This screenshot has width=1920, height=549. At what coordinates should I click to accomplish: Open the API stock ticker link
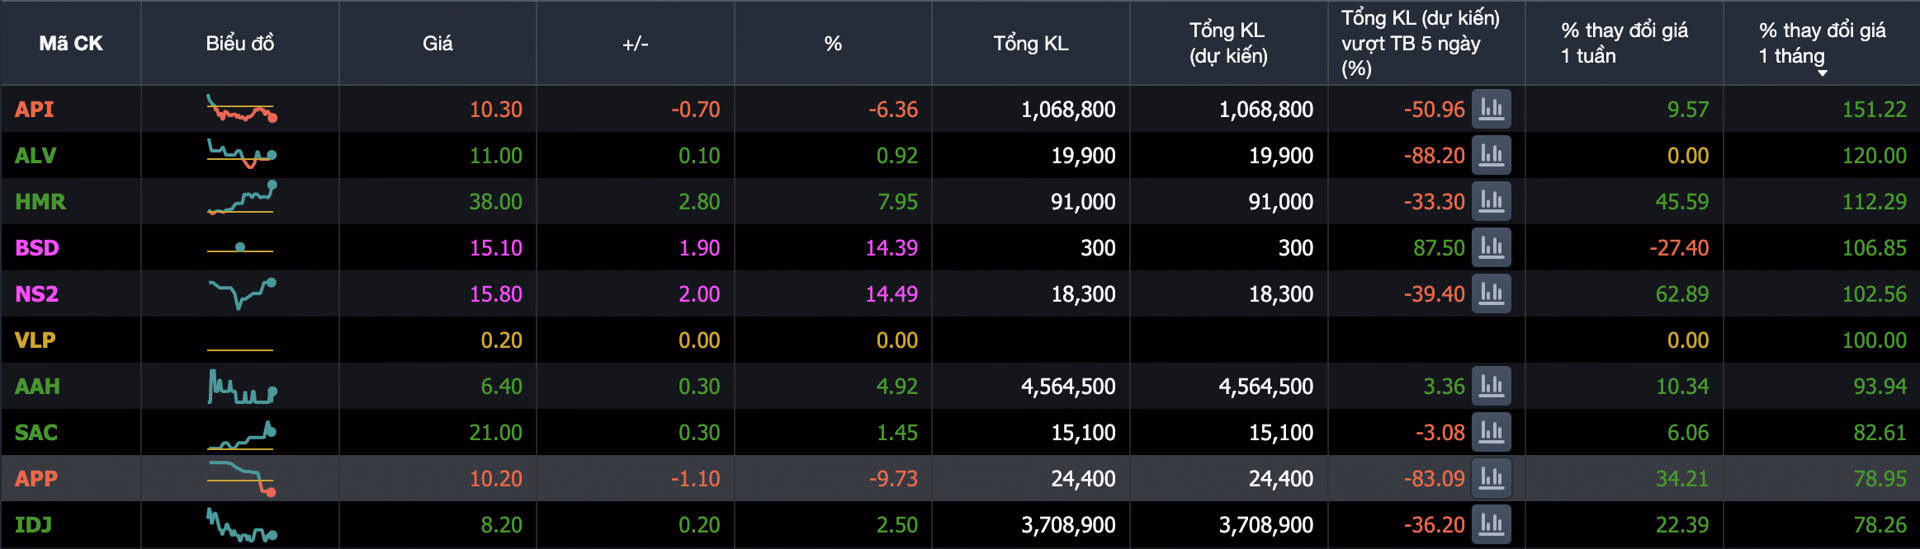(x=34, y=109)
